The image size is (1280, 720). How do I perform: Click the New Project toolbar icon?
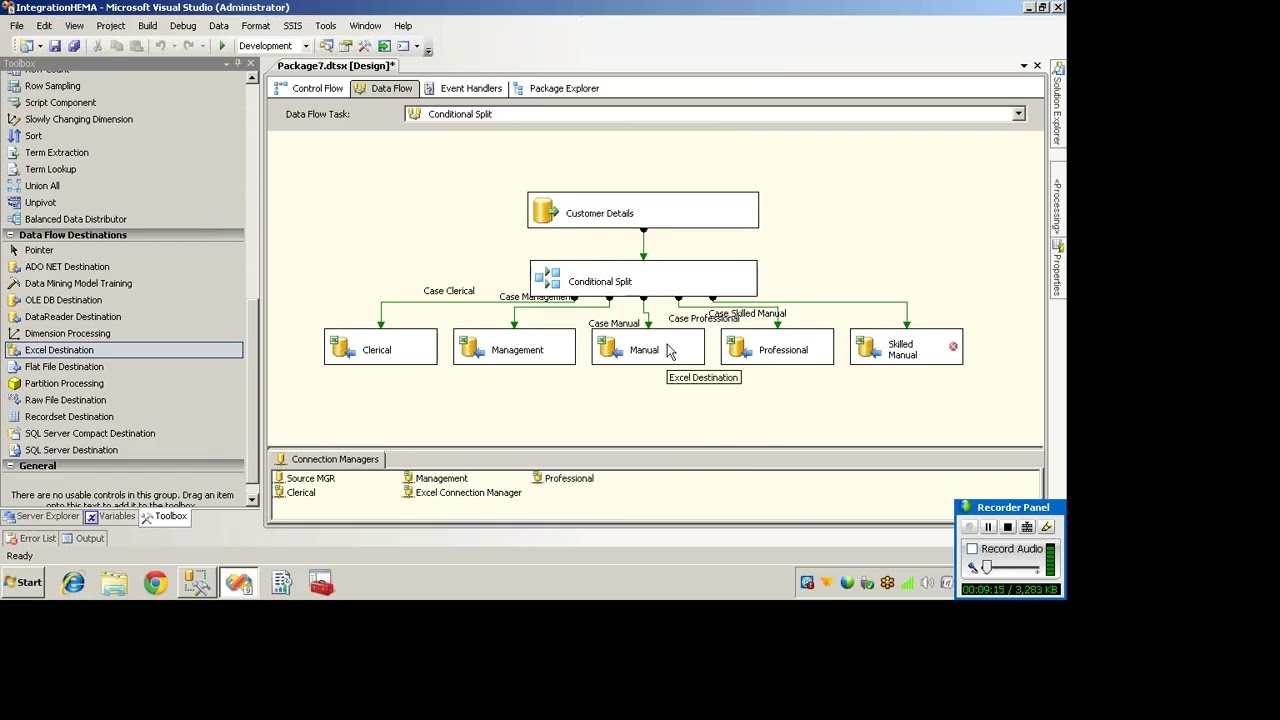coord(25,46)
